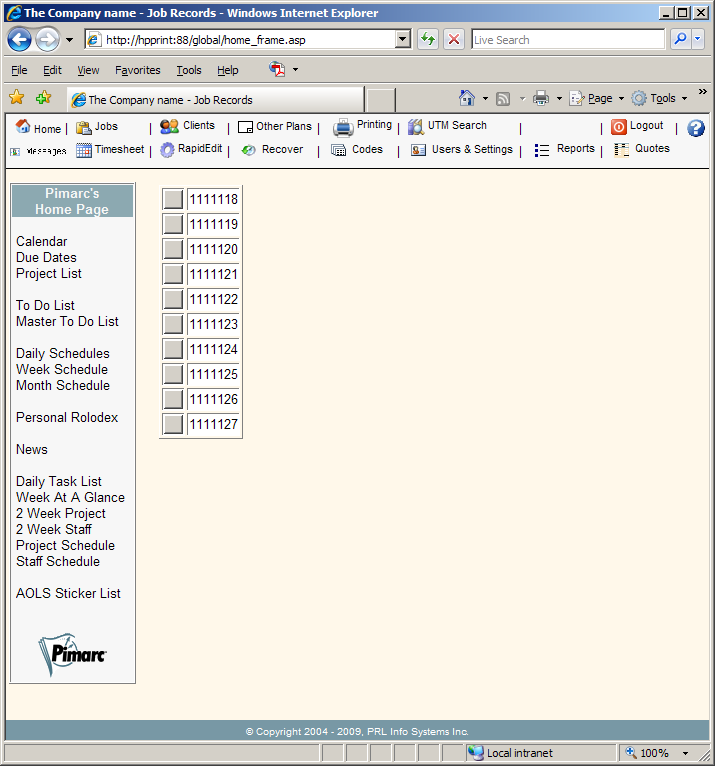Click the red Logout icon
This screenshot has width=715, height=766.
(618, 127)
